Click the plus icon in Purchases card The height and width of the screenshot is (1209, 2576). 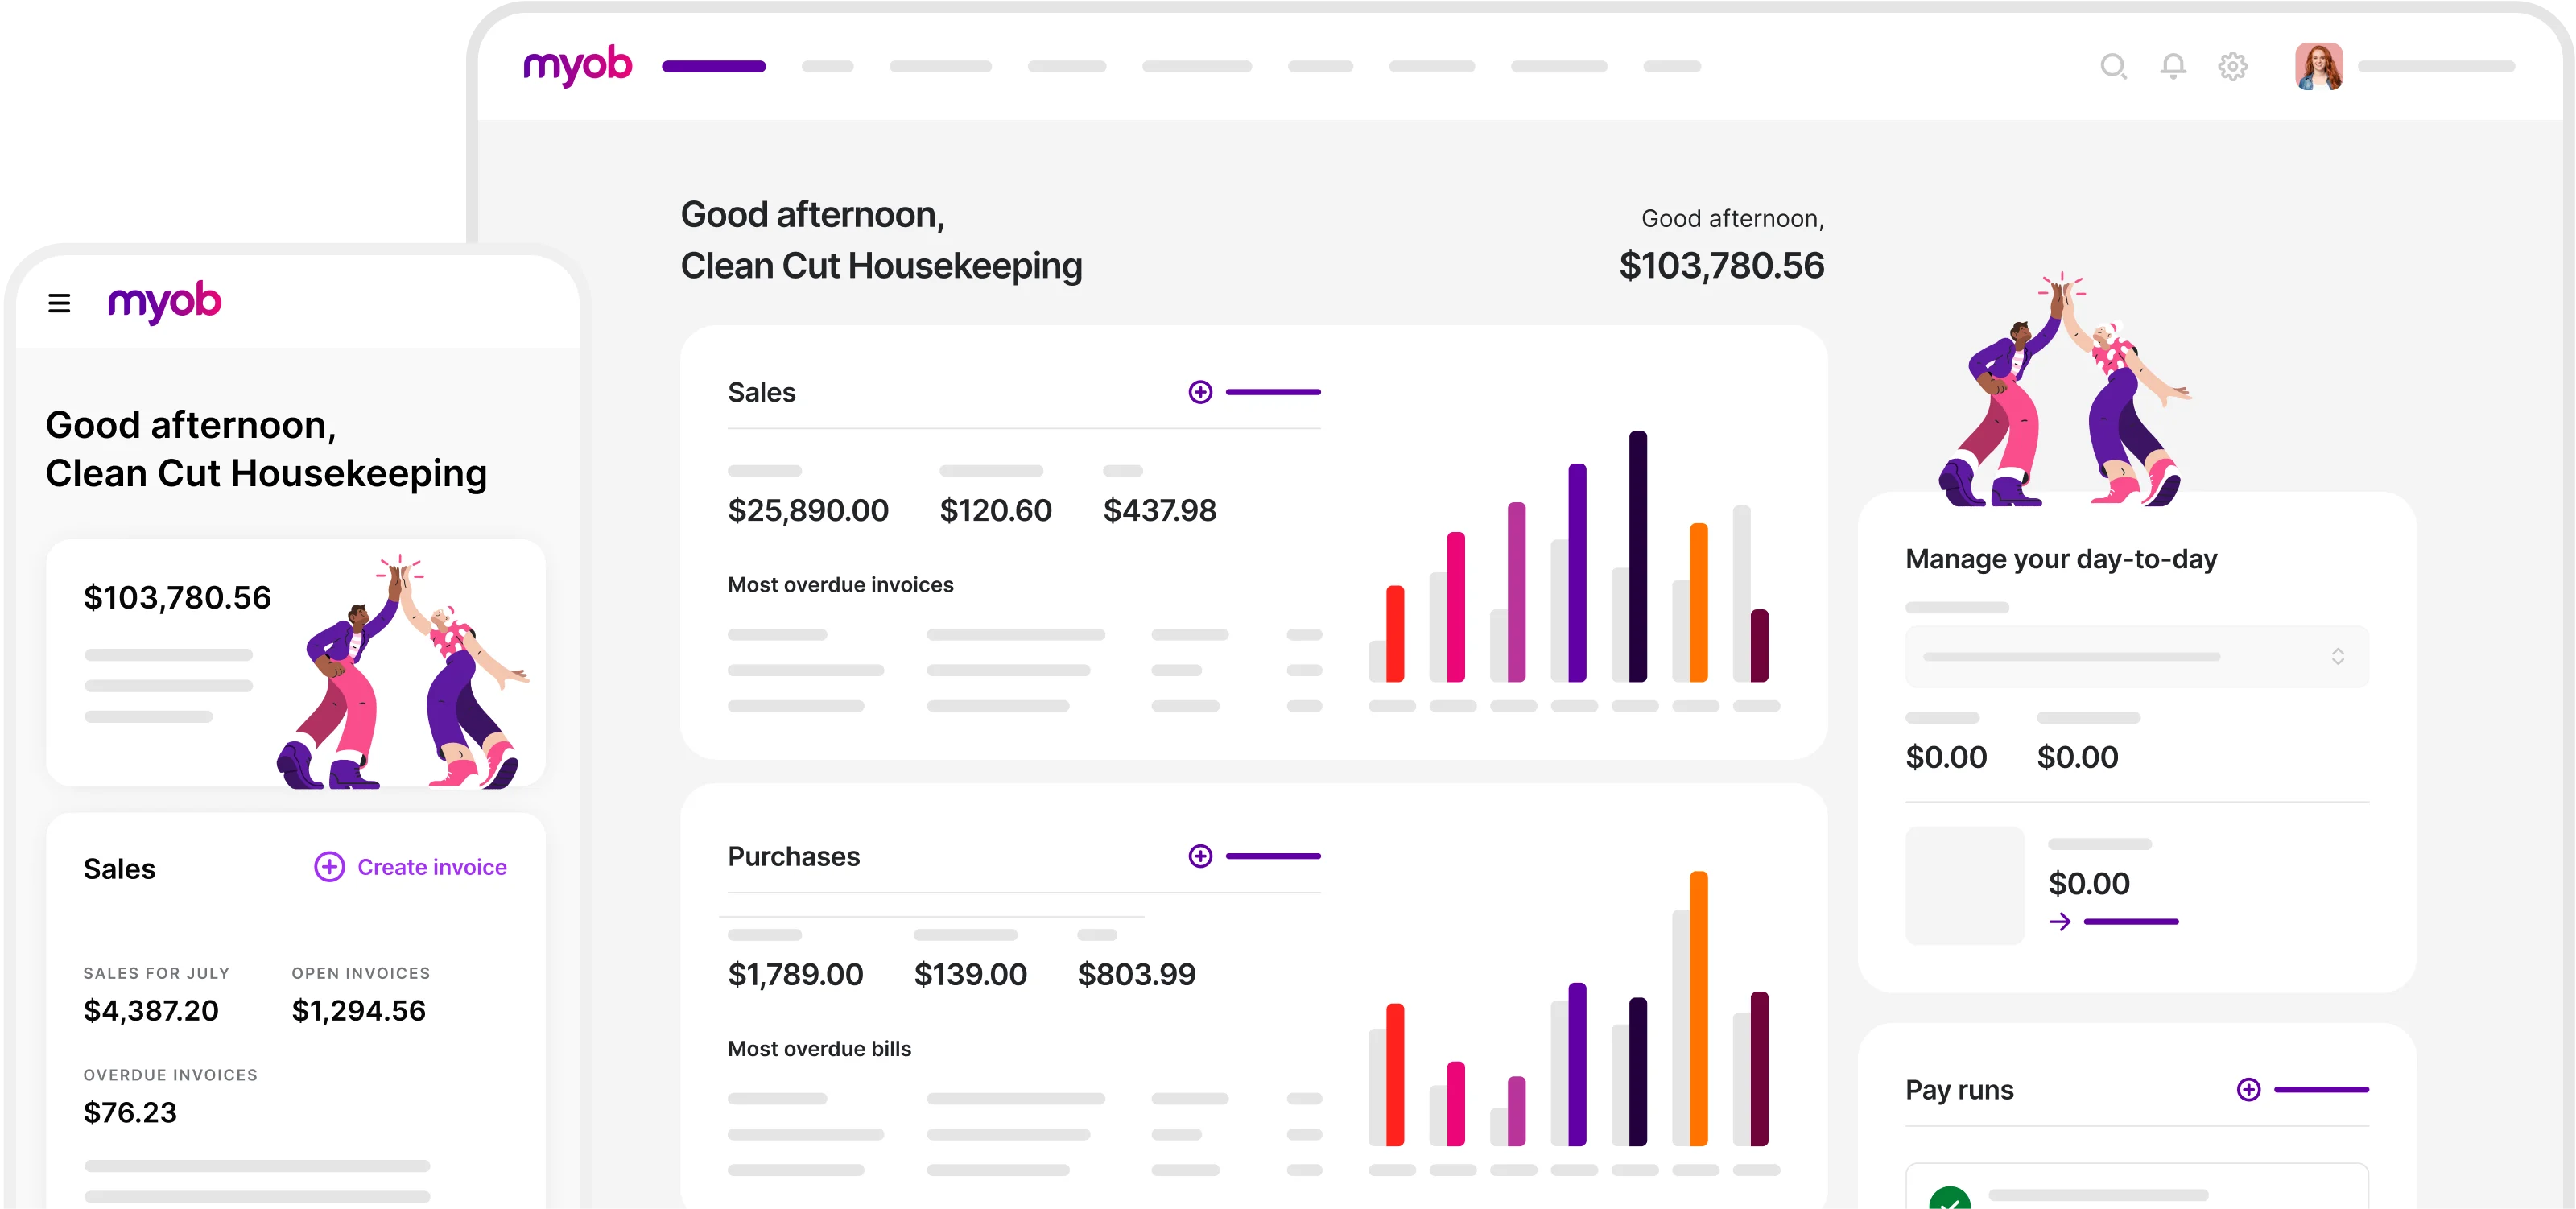[x=1200, y=856]
